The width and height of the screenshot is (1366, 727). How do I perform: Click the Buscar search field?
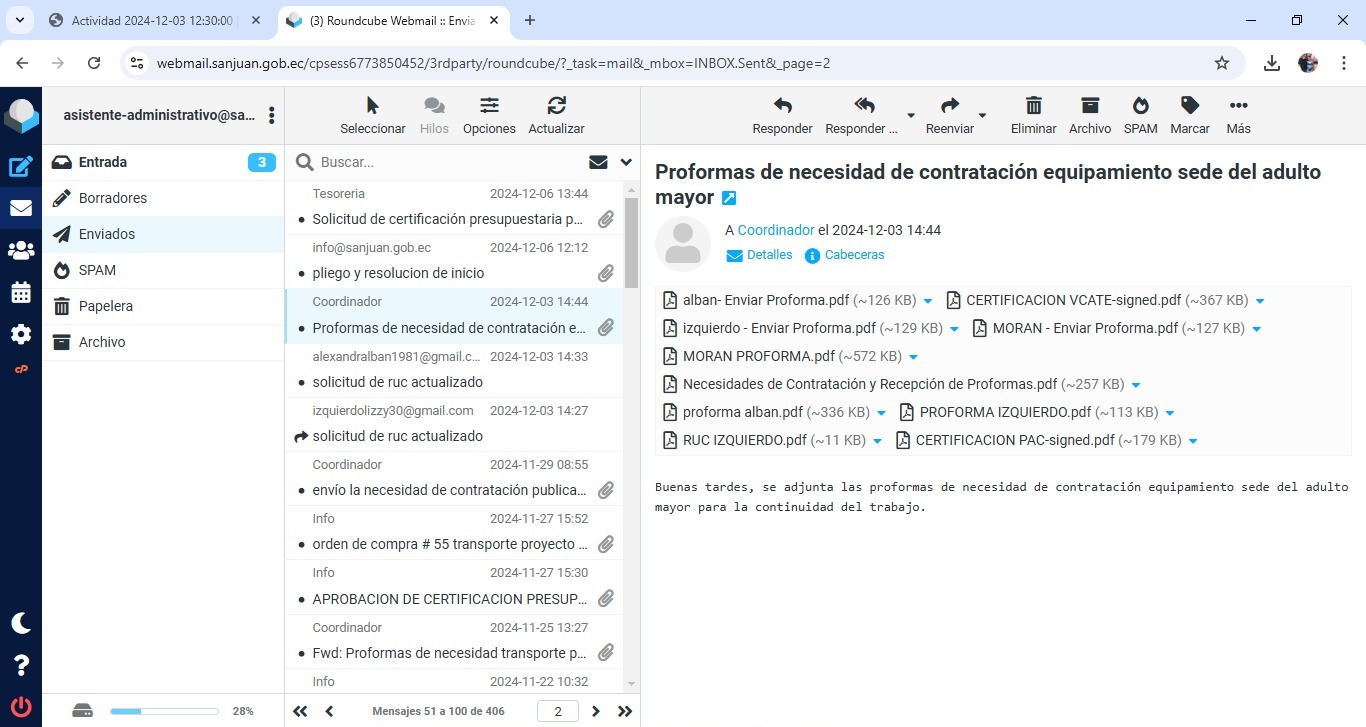point(450,162)
